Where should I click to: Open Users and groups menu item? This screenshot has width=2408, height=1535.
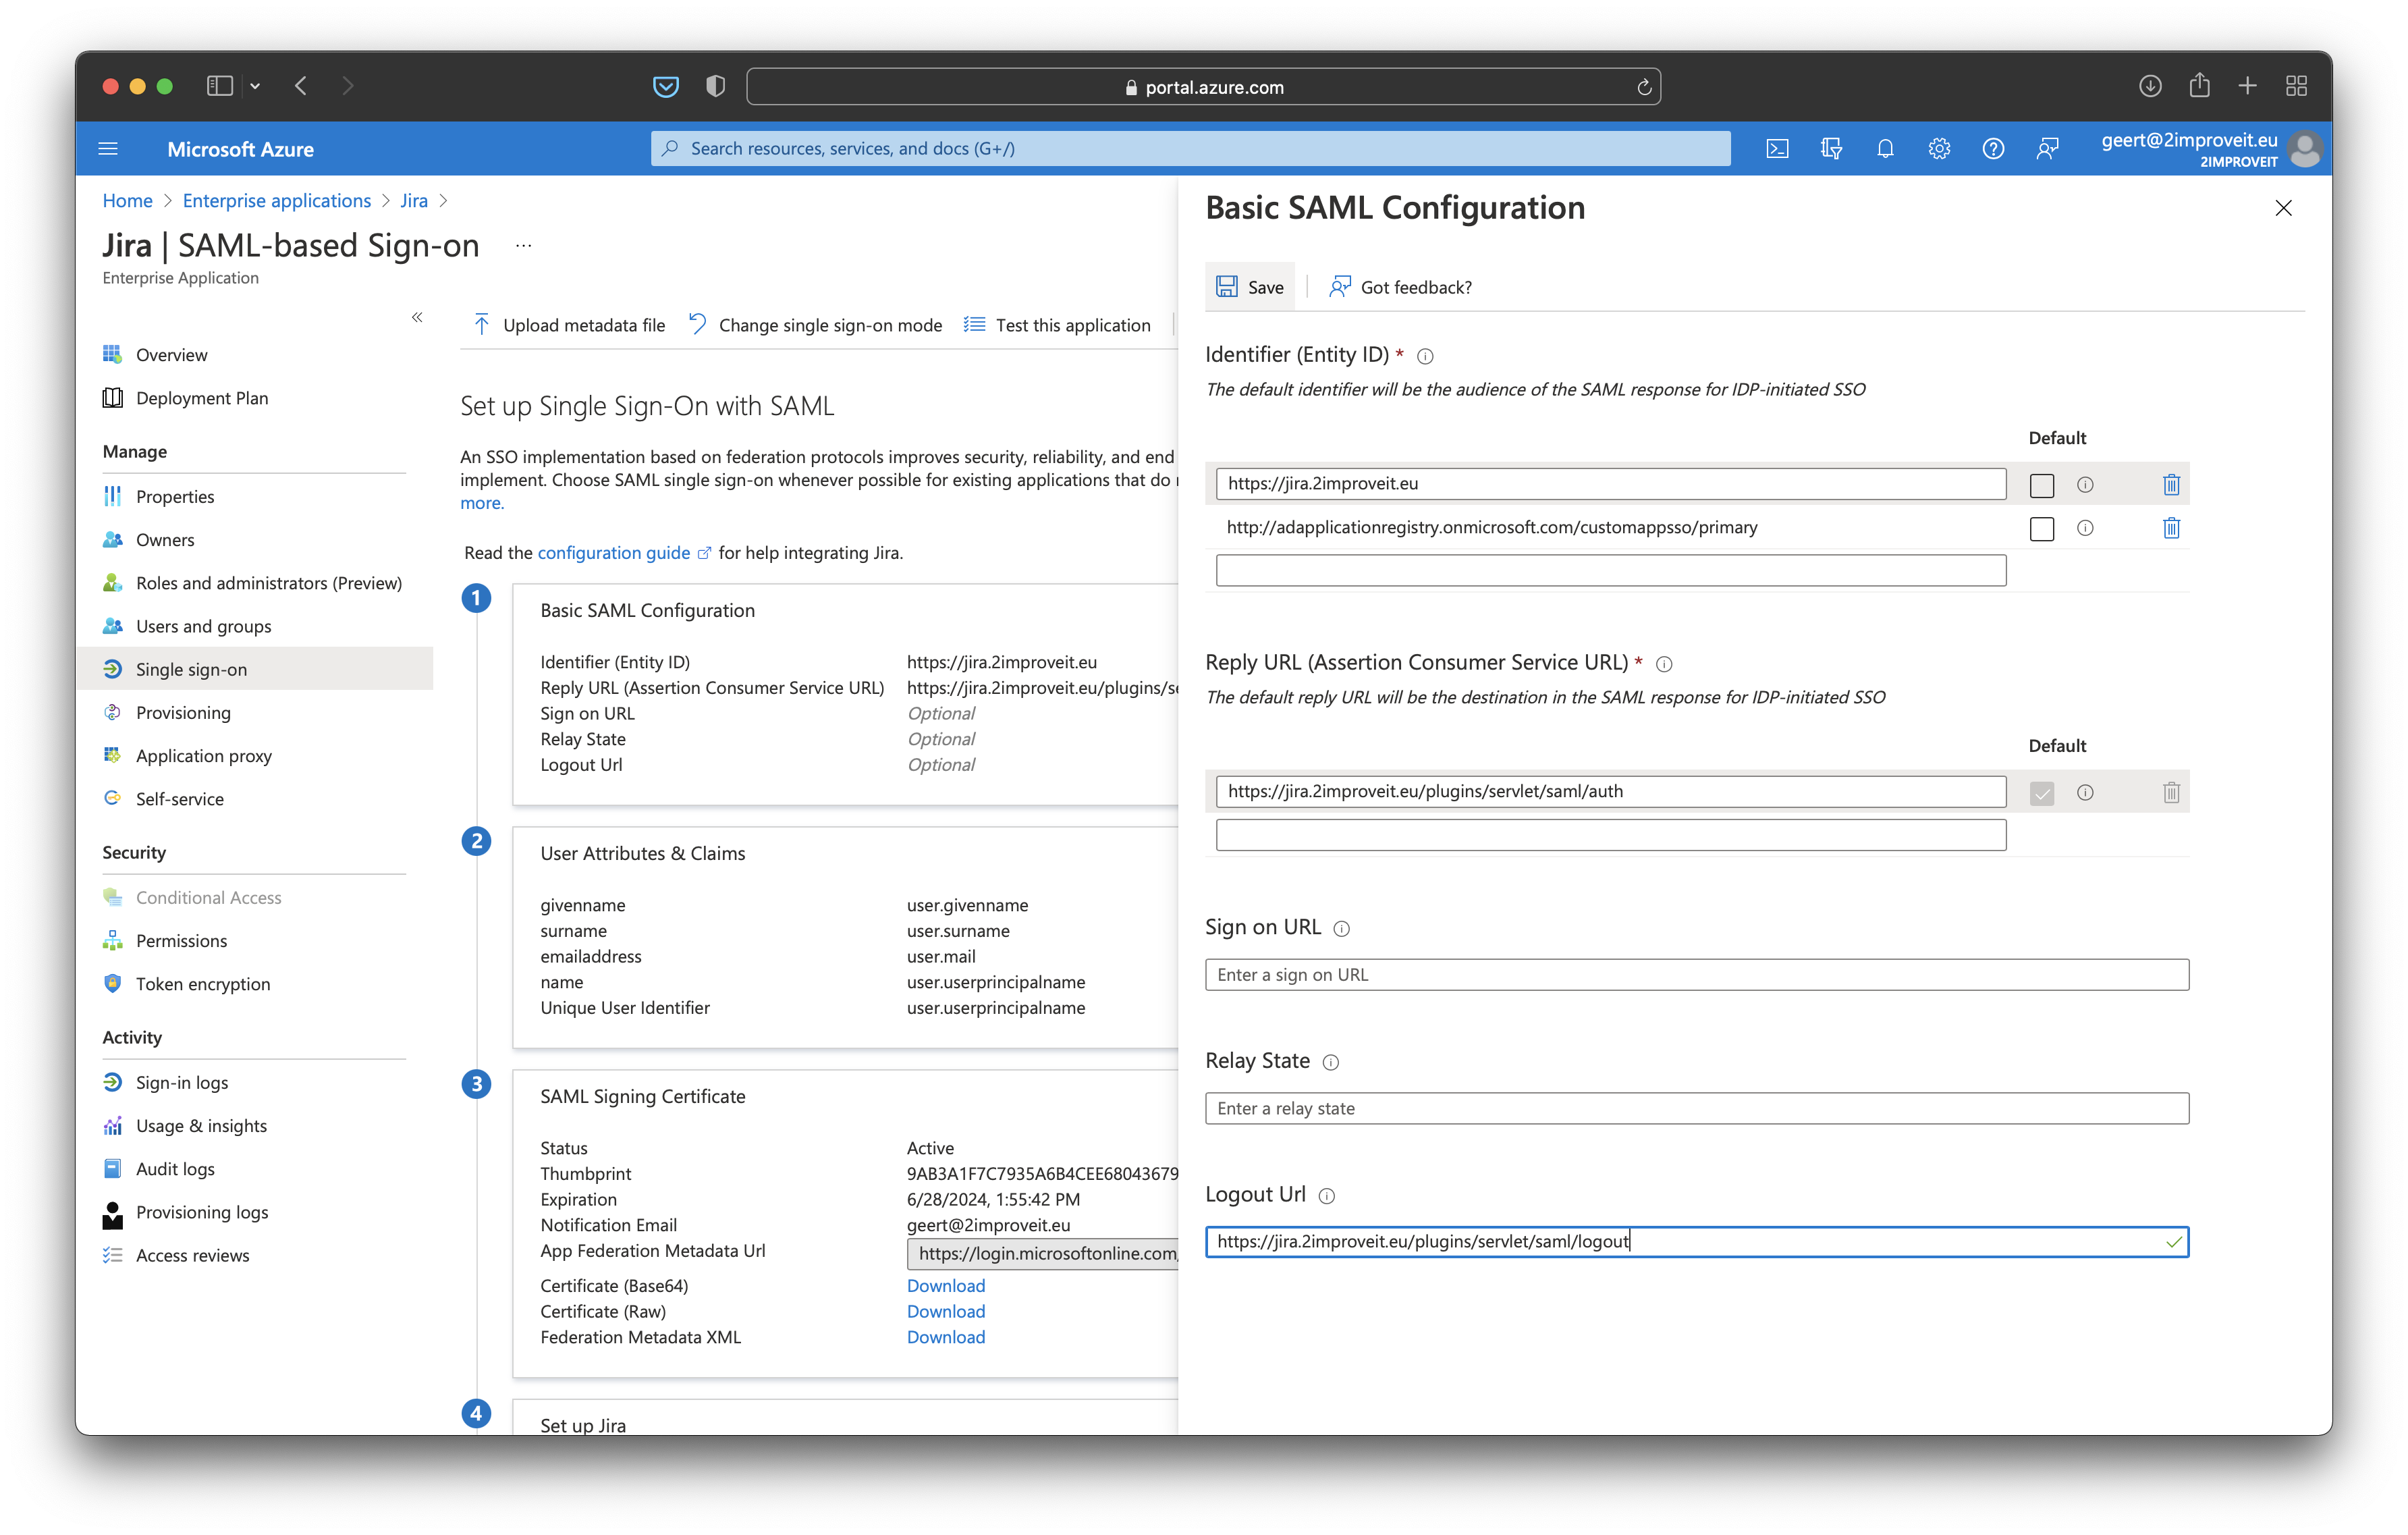pos(204,626)
